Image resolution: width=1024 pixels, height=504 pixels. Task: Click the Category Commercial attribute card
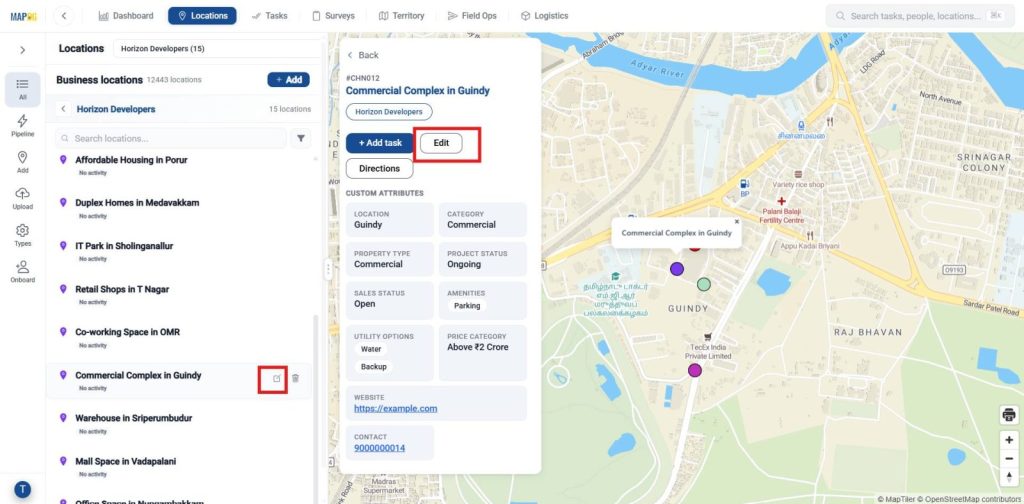(x=483, y=219)
